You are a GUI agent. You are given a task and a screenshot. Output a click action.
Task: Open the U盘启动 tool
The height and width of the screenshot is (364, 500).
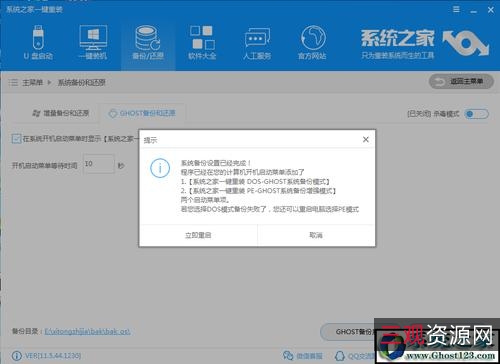(38, 43)
